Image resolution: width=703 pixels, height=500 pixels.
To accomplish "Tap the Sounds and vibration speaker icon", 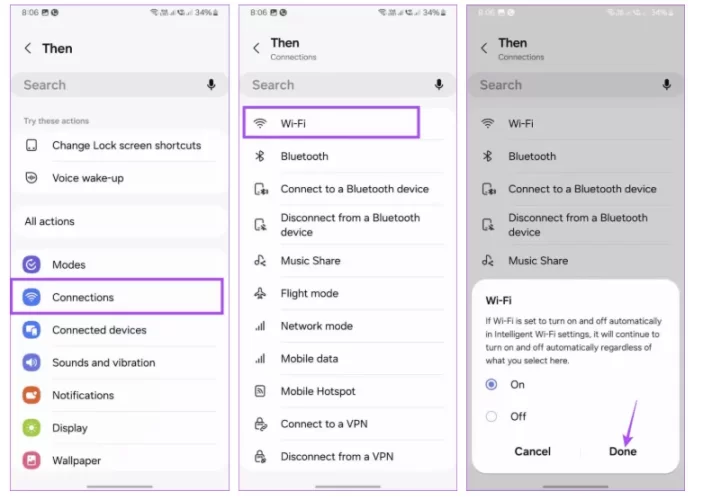I will (31, 363).
